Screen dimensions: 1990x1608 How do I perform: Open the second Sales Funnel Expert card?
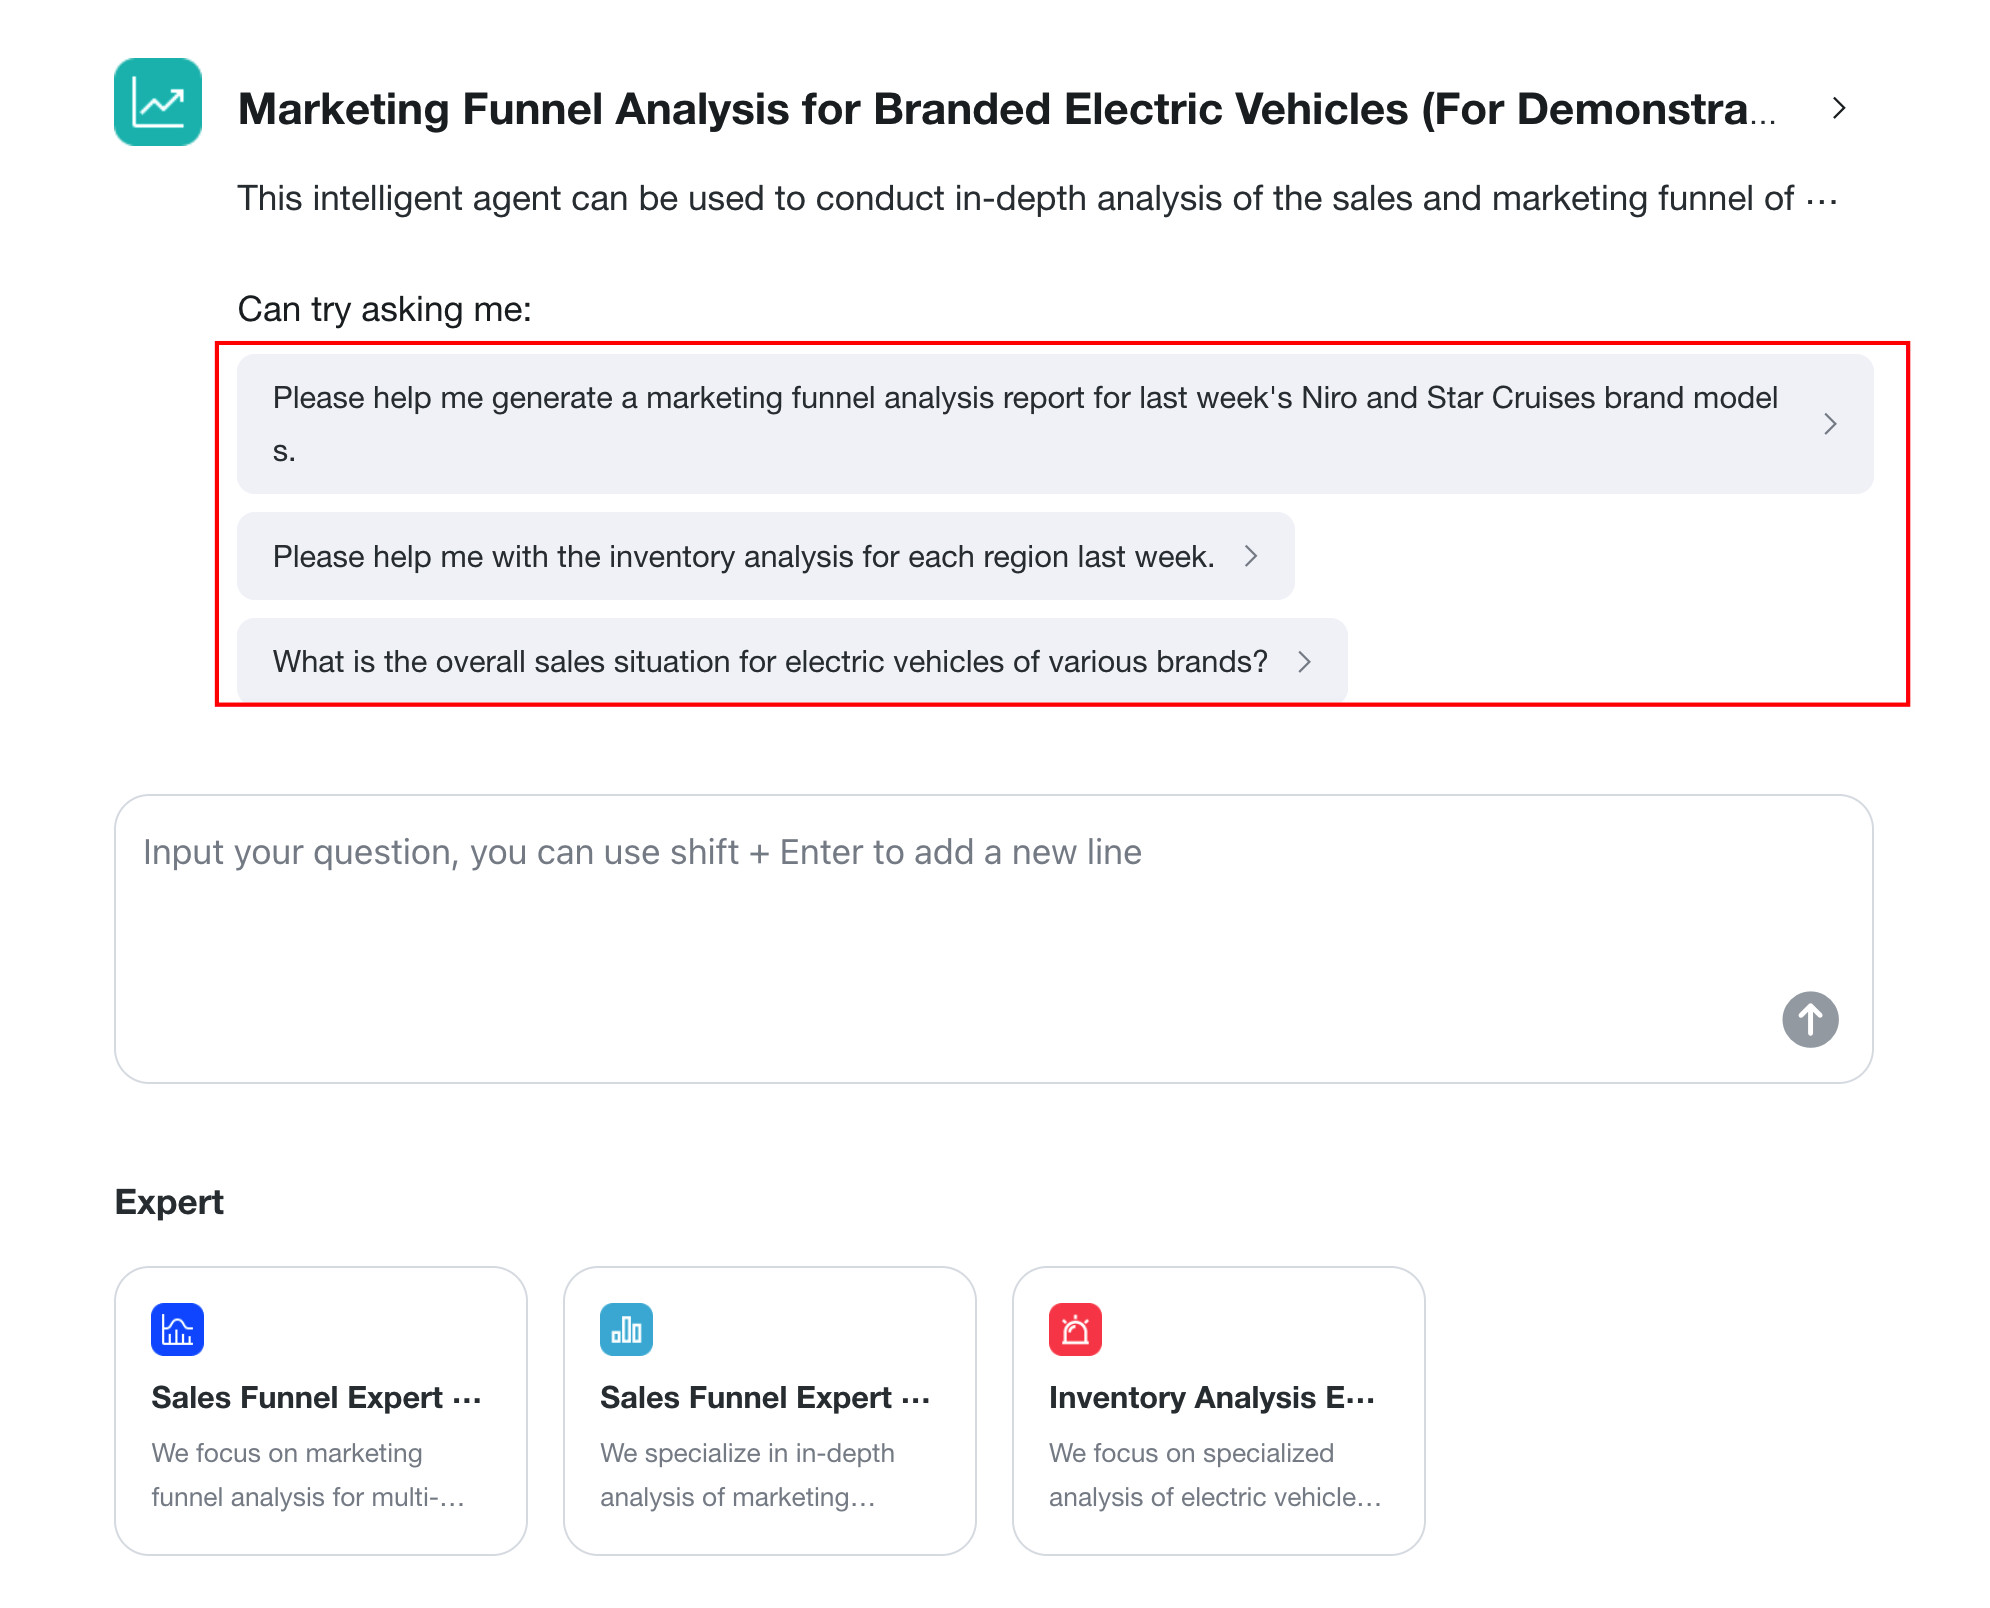pos(770,1411)
